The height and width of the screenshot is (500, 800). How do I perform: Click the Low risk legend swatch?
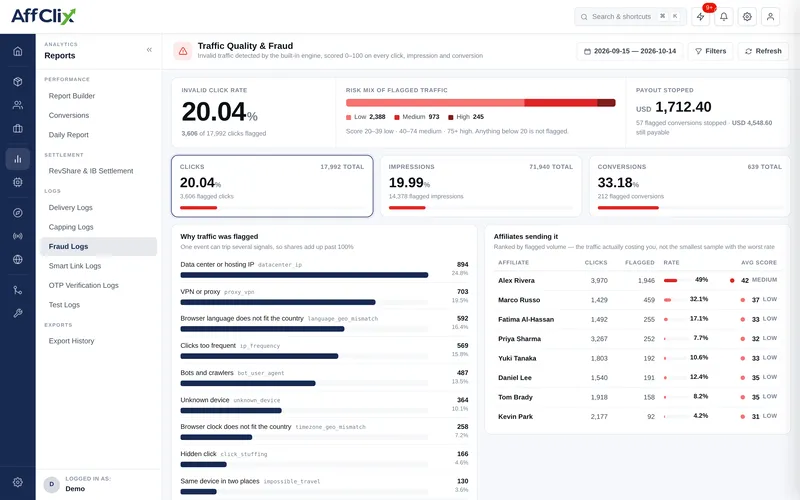349,117
